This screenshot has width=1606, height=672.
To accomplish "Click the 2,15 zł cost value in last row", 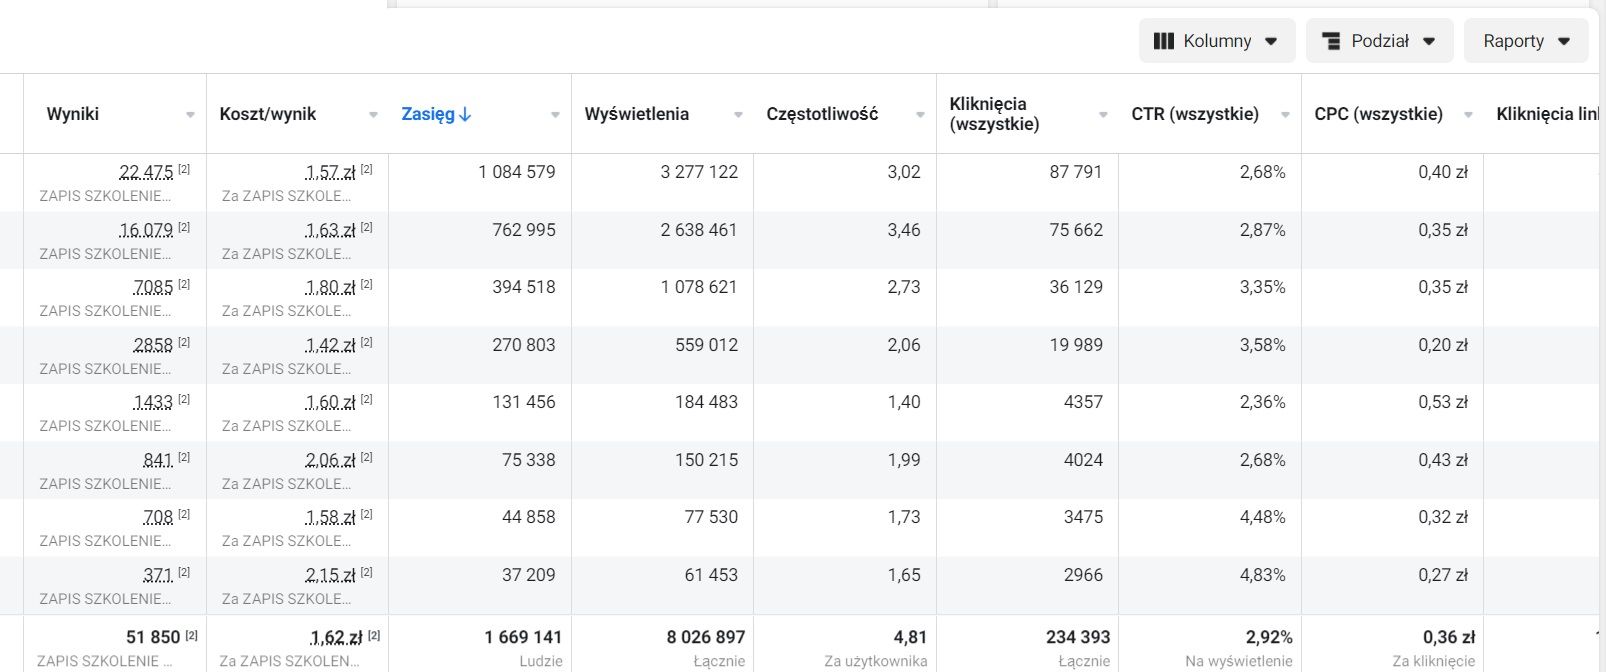I will (330, 575).
